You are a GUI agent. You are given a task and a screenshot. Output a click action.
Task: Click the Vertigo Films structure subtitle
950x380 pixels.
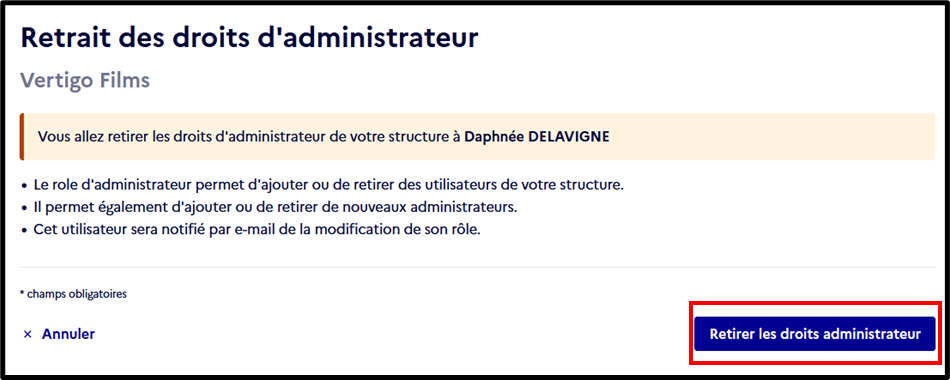pyautogui.click(x=85, y=81)
